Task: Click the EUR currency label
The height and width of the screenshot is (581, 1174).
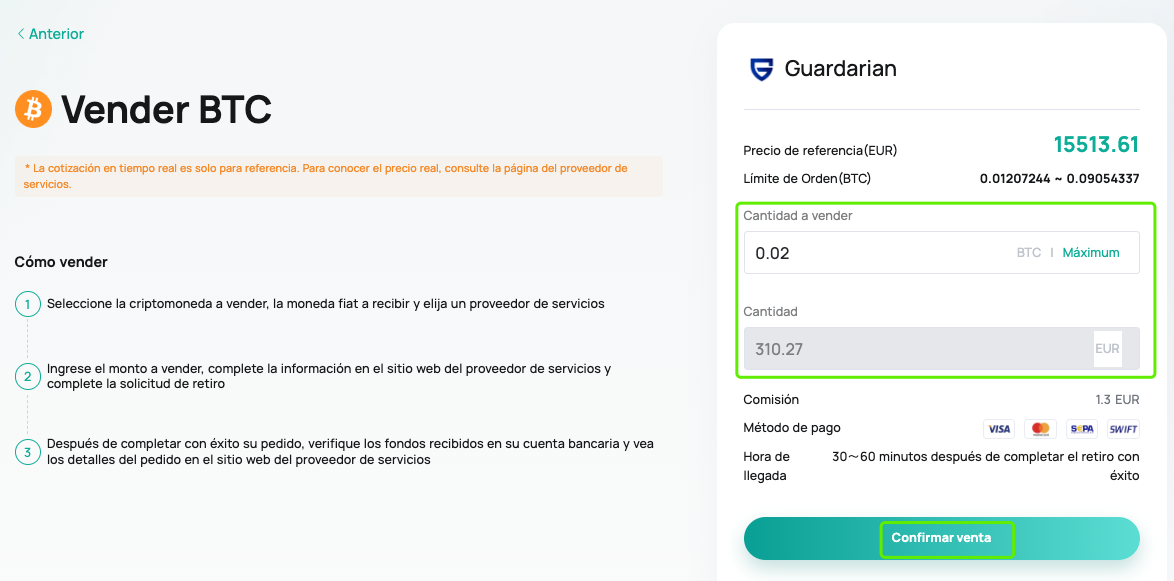Action: coord(1107,348)
